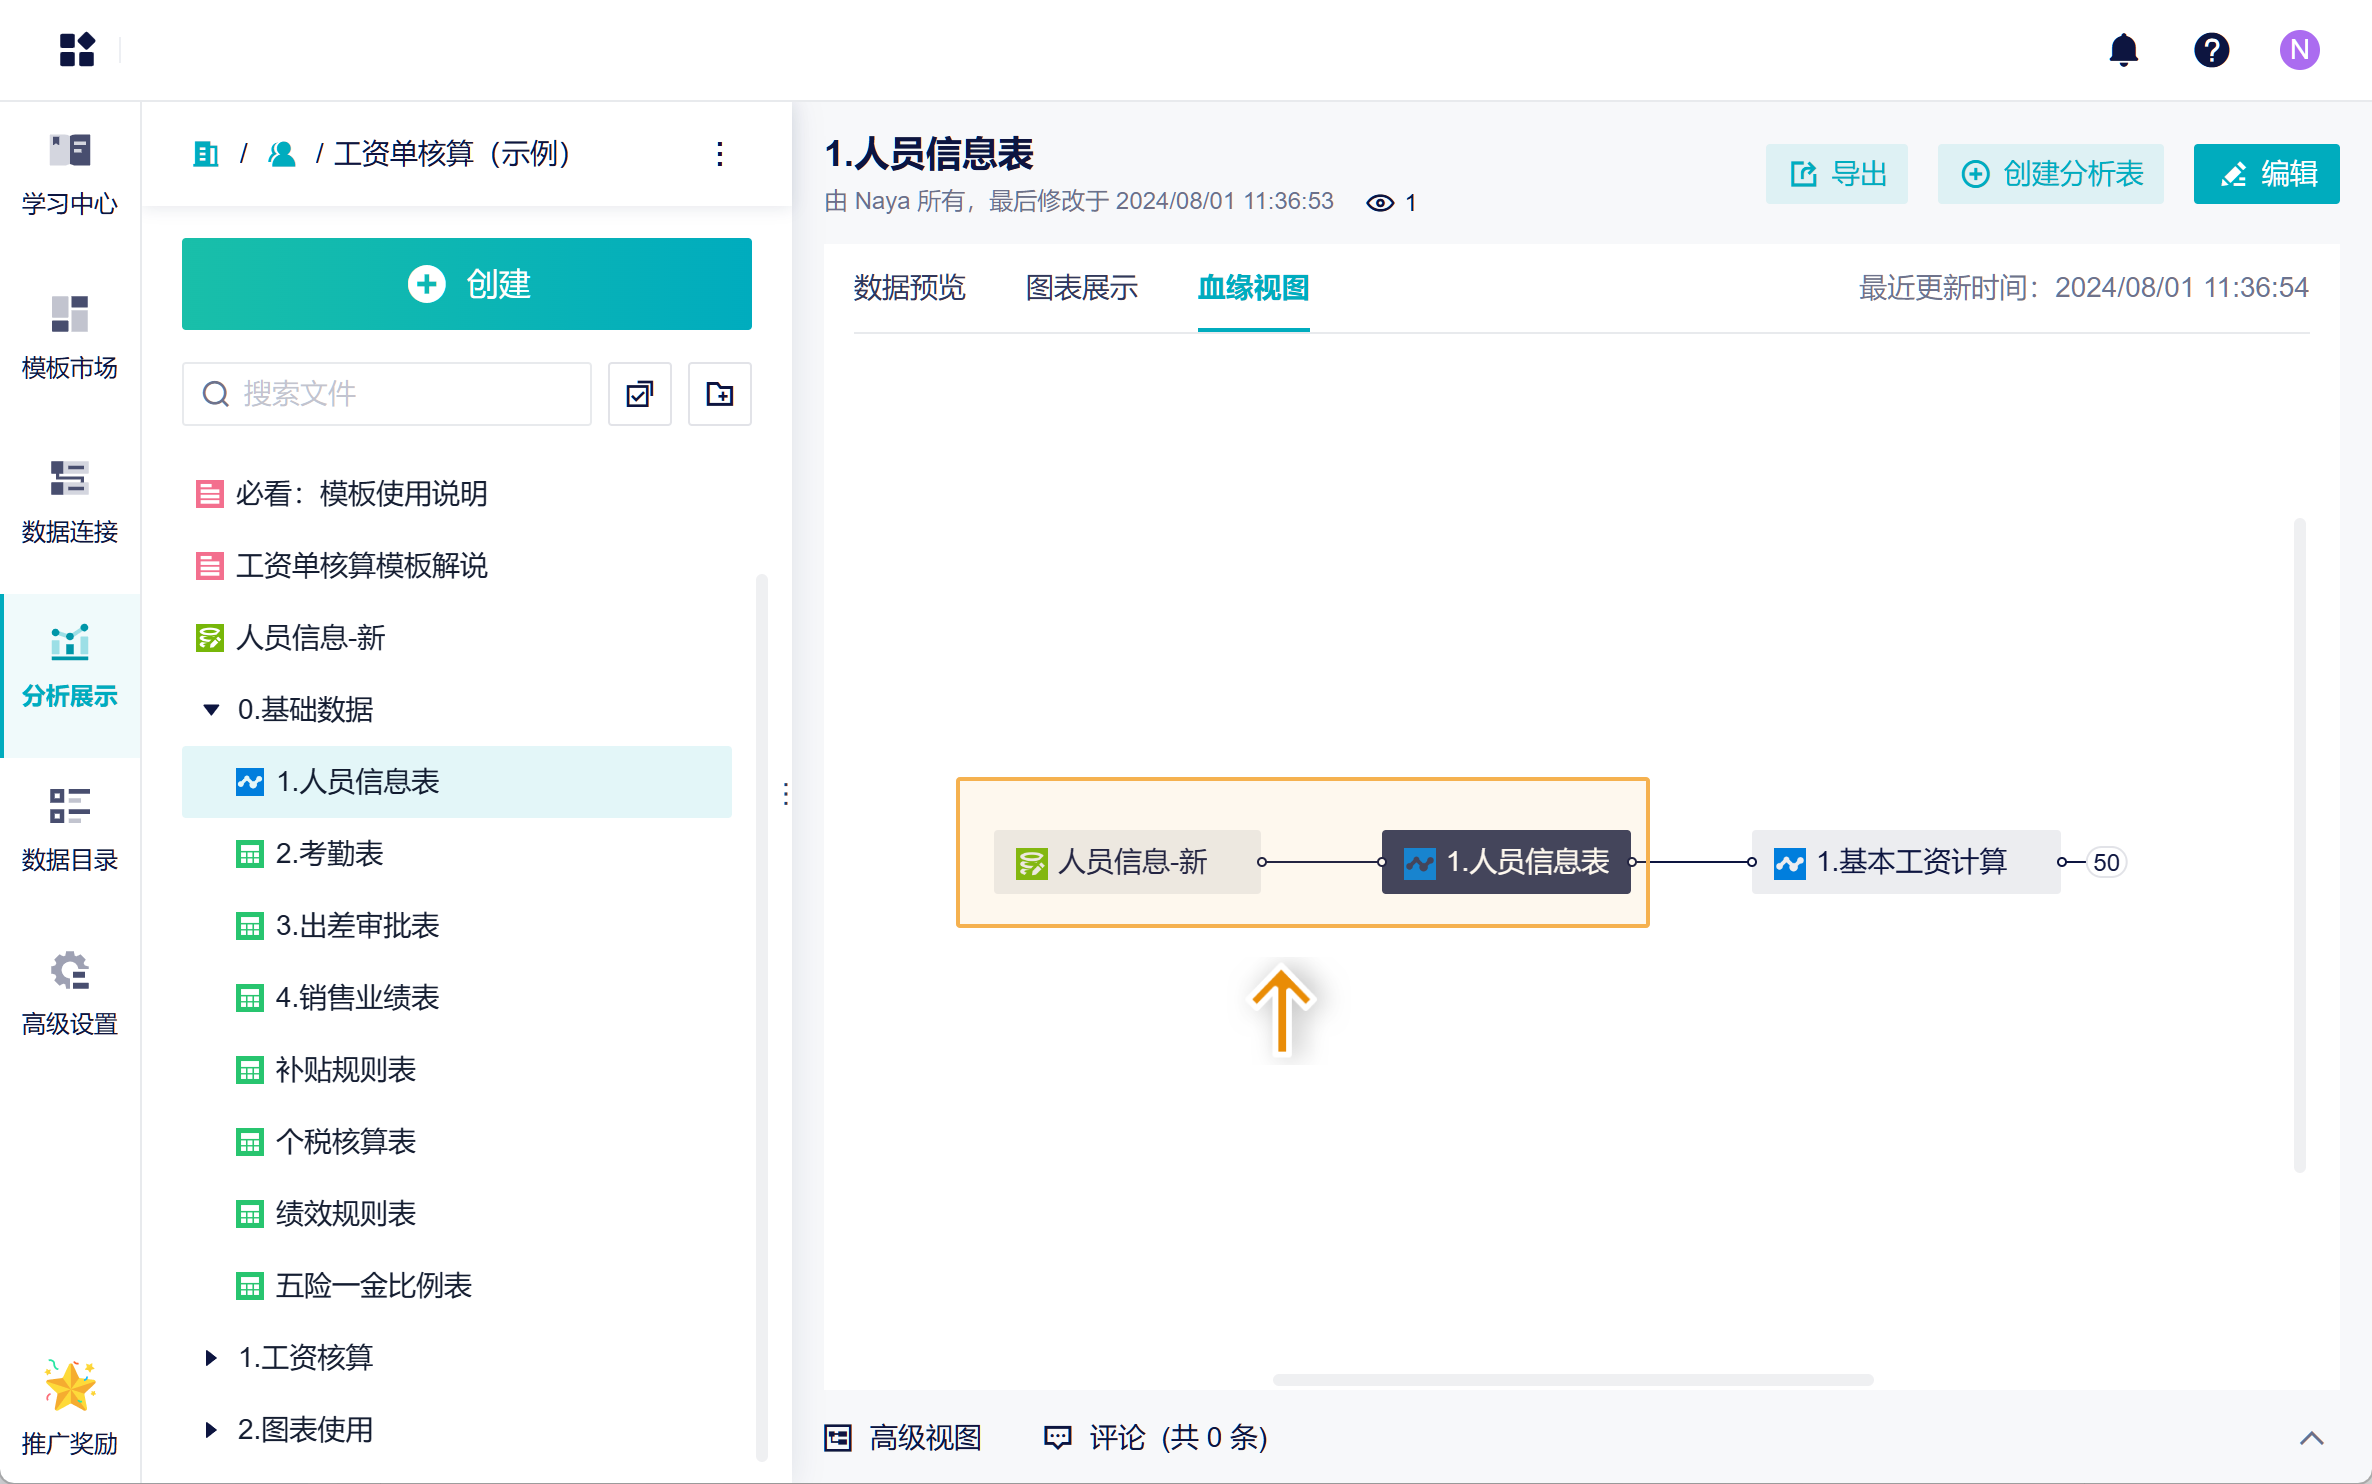Screen dimensions: 2372x1484
Task: Open 学习中心 in the sidebar
Action: 69,174
